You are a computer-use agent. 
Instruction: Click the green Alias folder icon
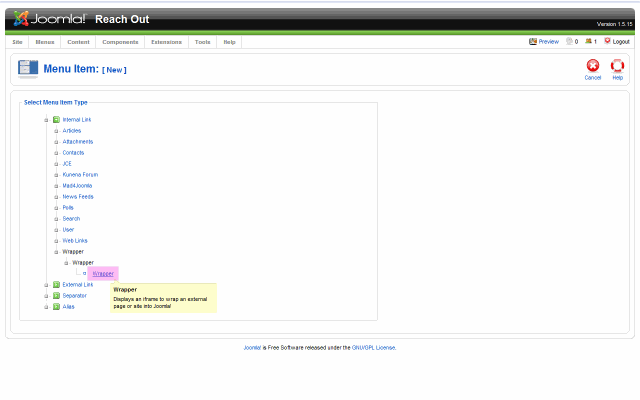(56, 307)
